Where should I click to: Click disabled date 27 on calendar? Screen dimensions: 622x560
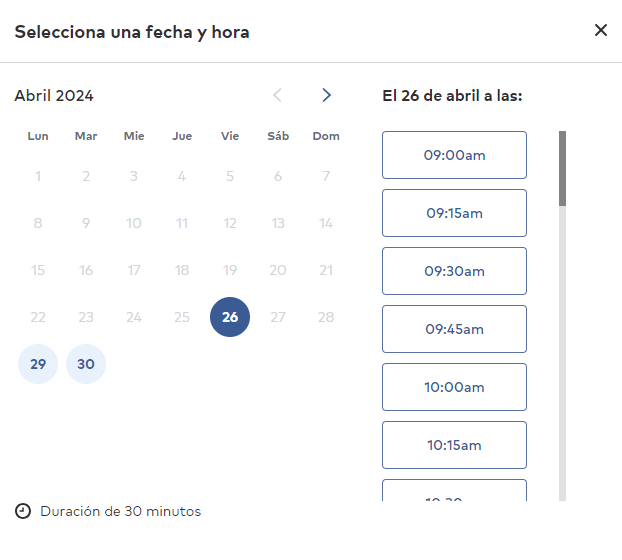(278, 317)
